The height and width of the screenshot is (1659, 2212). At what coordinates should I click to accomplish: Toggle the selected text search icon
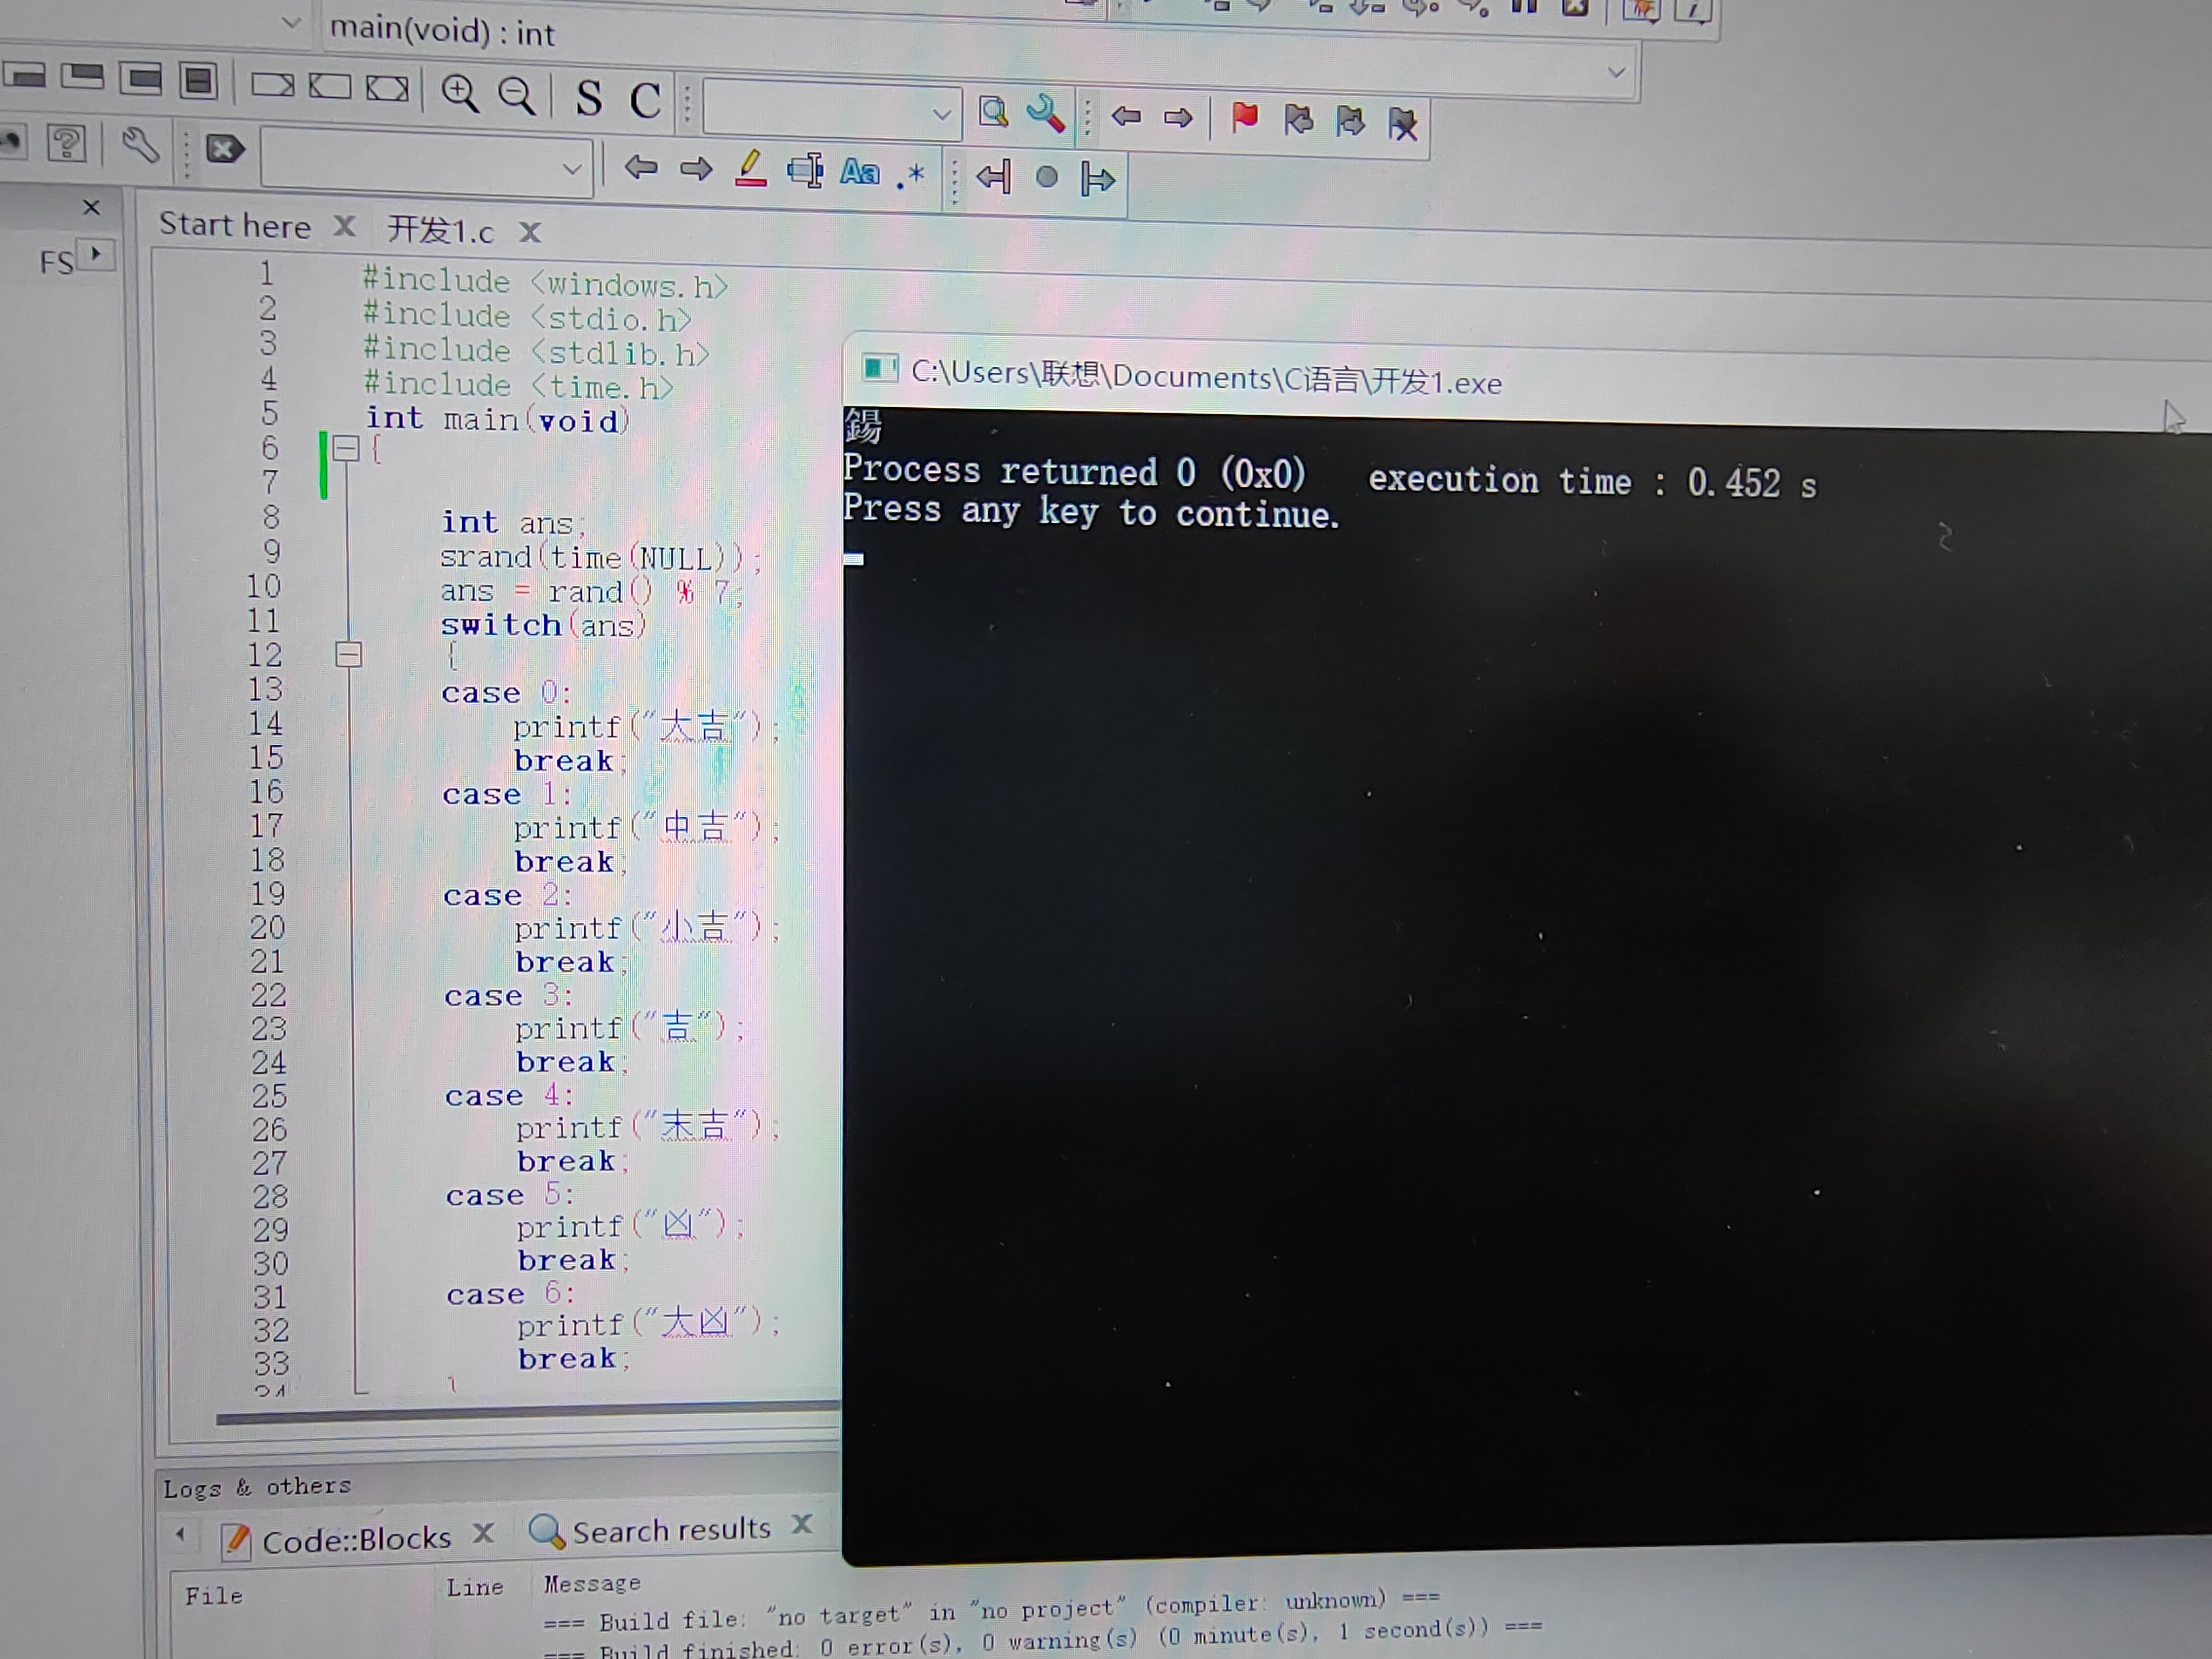(x=805, y=170)
